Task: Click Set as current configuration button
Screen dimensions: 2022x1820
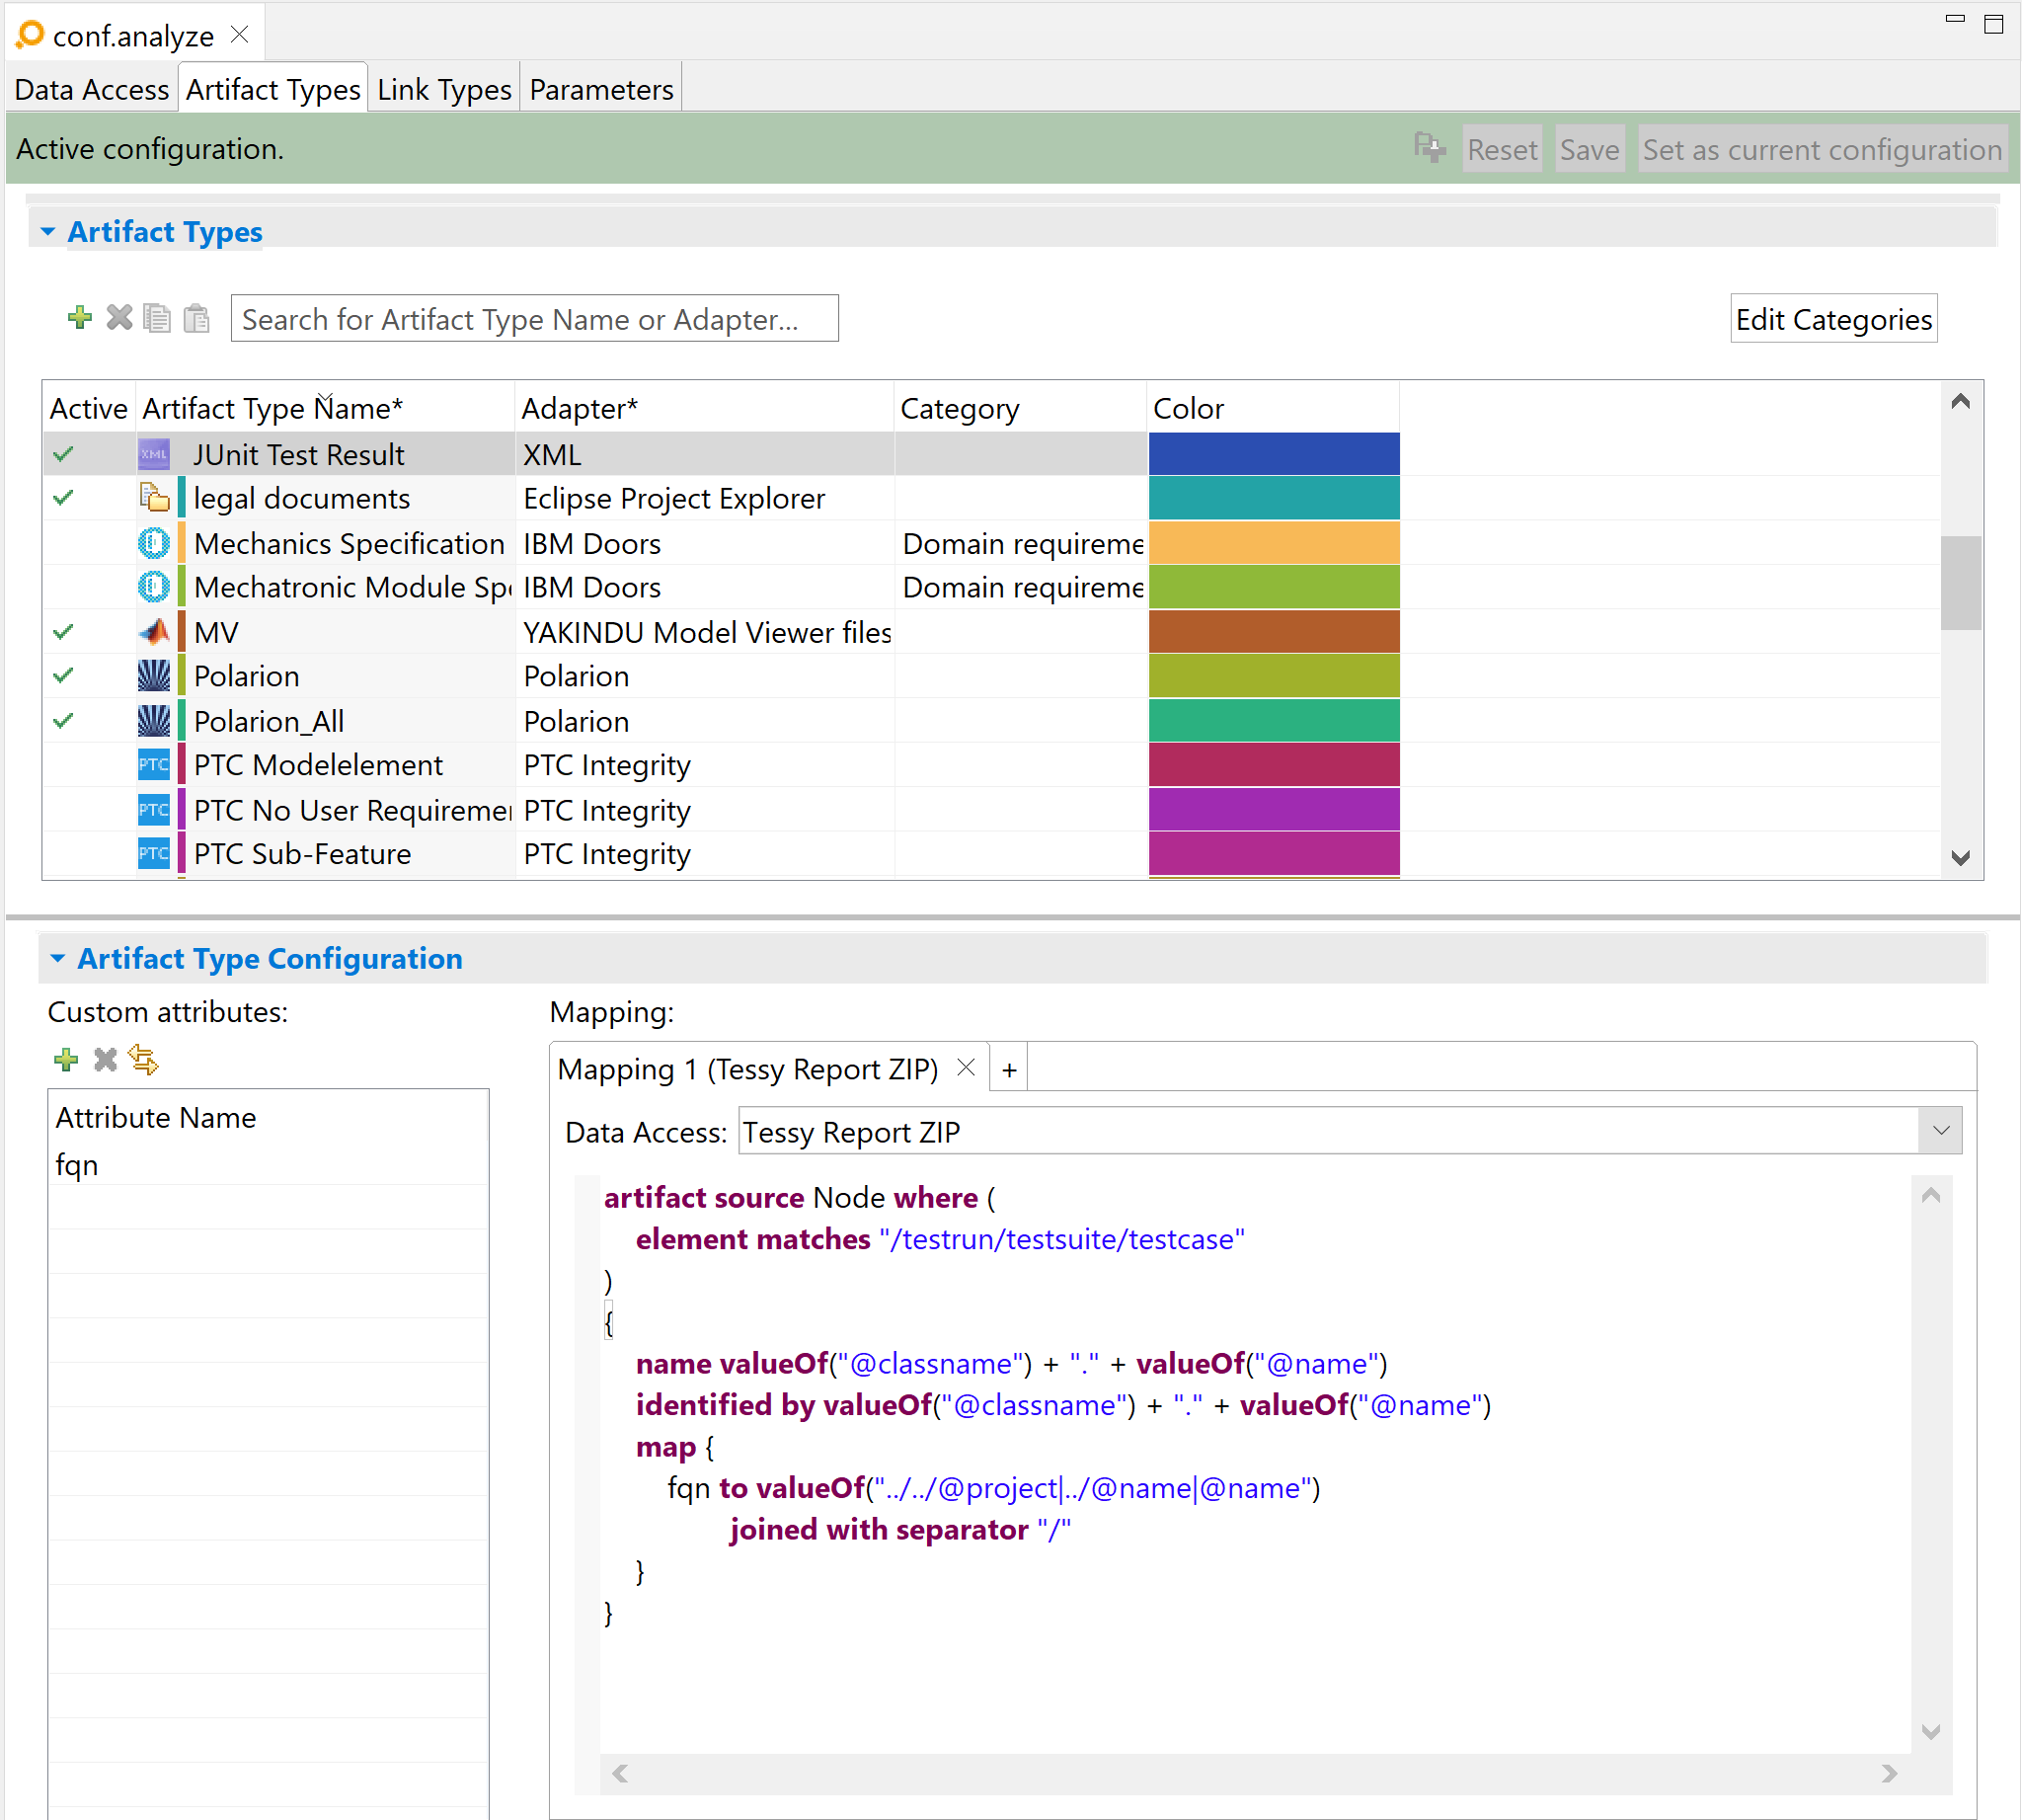Action: 1822,149
